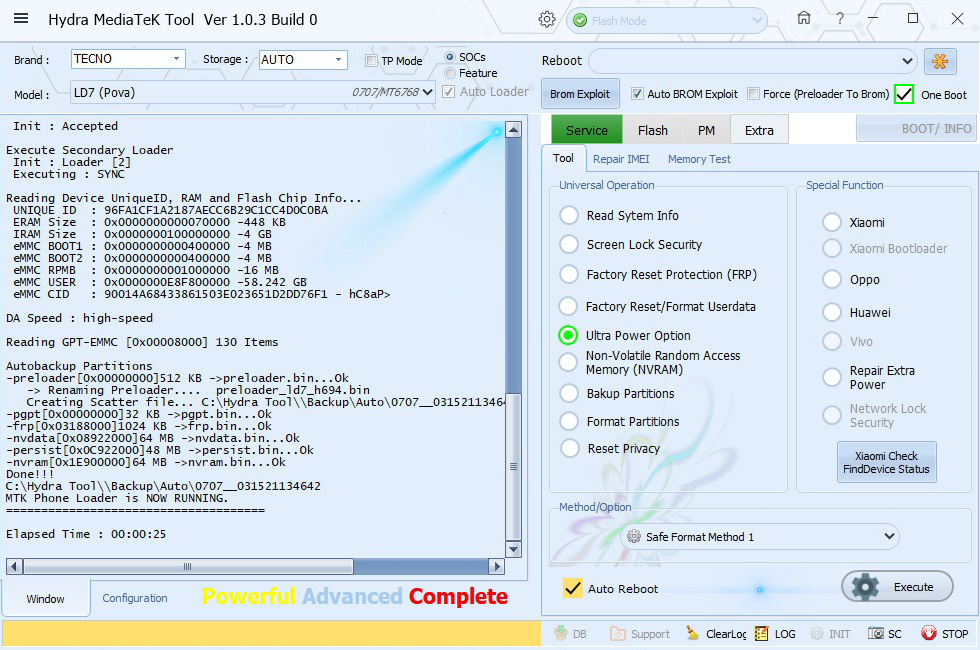Open the Extra tab
Screen dimensions: 980x650
point(759,130)
